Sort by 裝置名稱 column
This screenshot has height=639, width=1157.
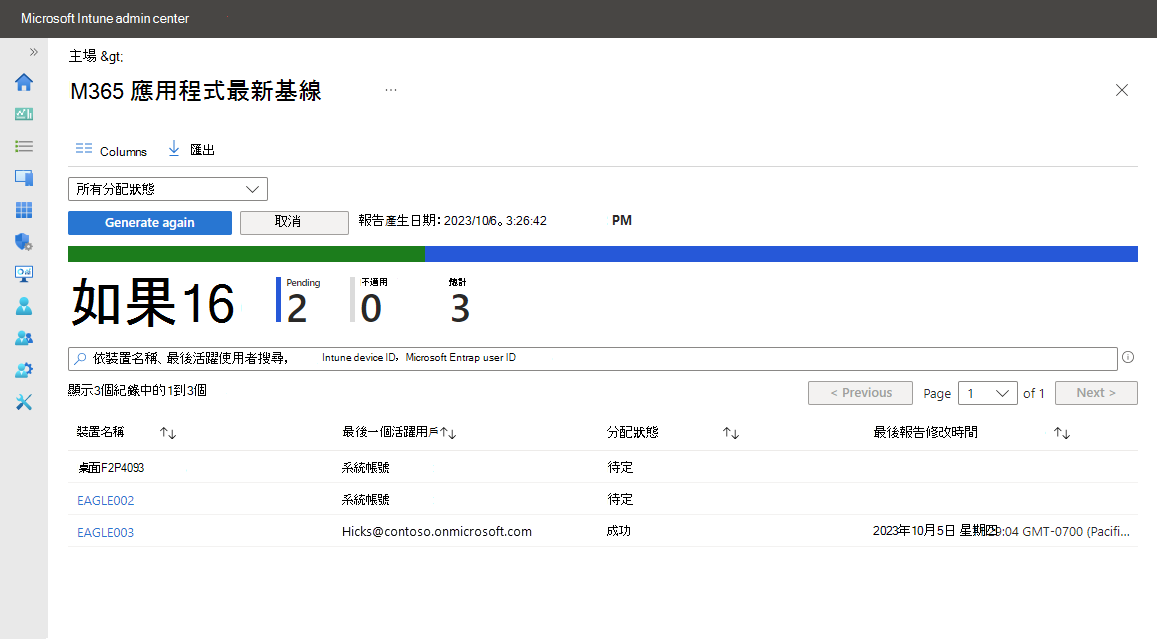pos(168,433)
